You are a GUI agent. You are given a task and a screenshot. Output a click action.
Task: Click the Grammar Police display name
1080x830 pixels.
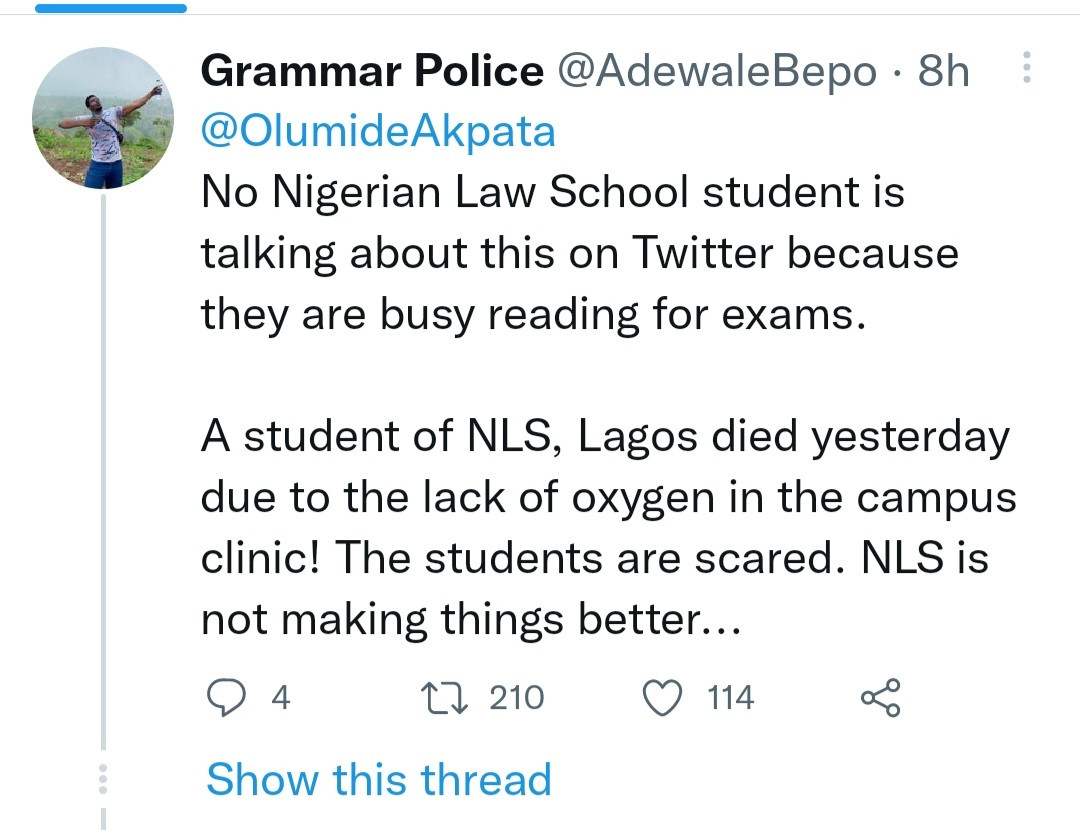(371, 71)
